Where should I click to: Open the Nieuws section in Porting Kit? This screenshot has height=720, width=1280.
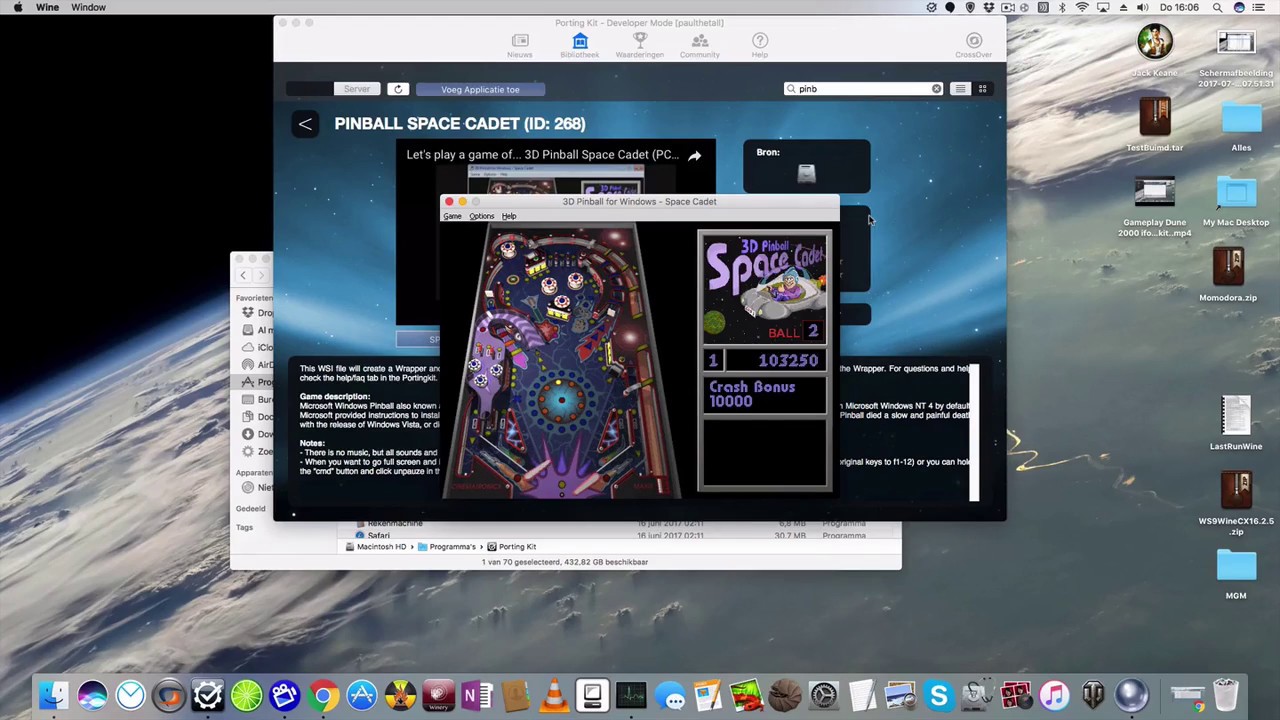point(520,45)
